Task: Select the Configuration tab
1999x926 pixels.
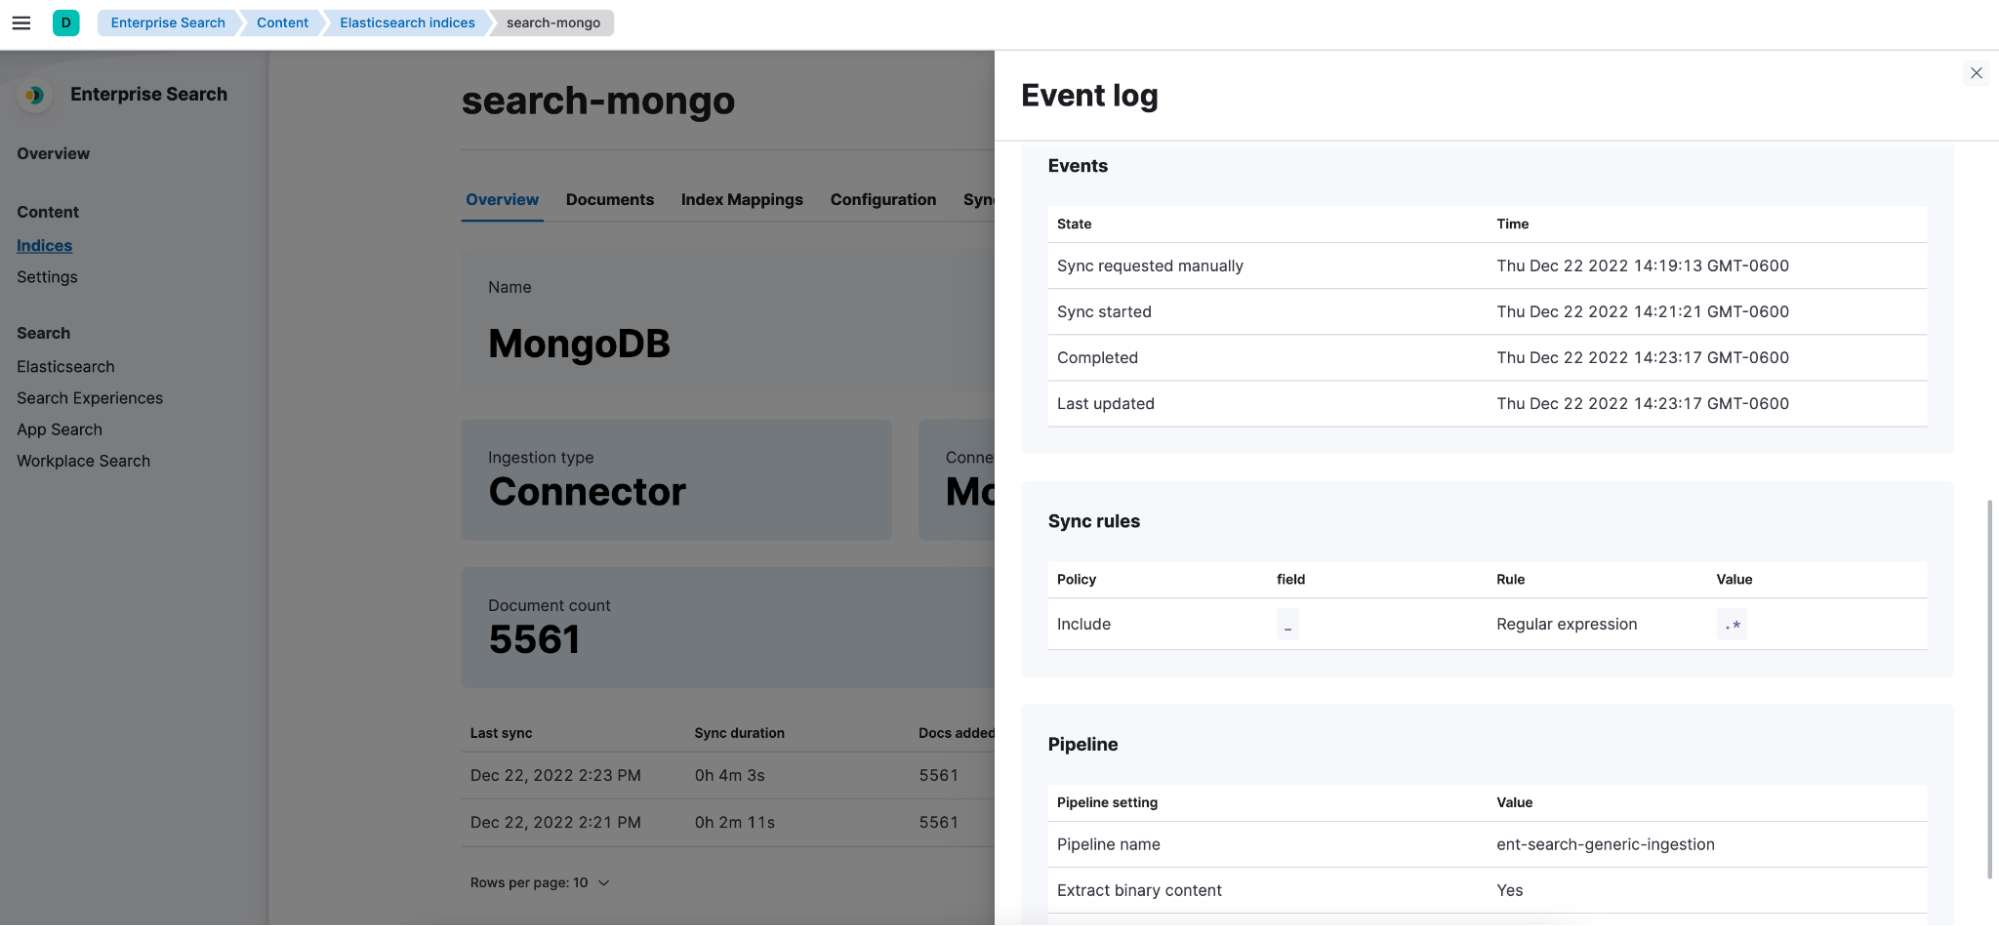Action: point(883,200)
